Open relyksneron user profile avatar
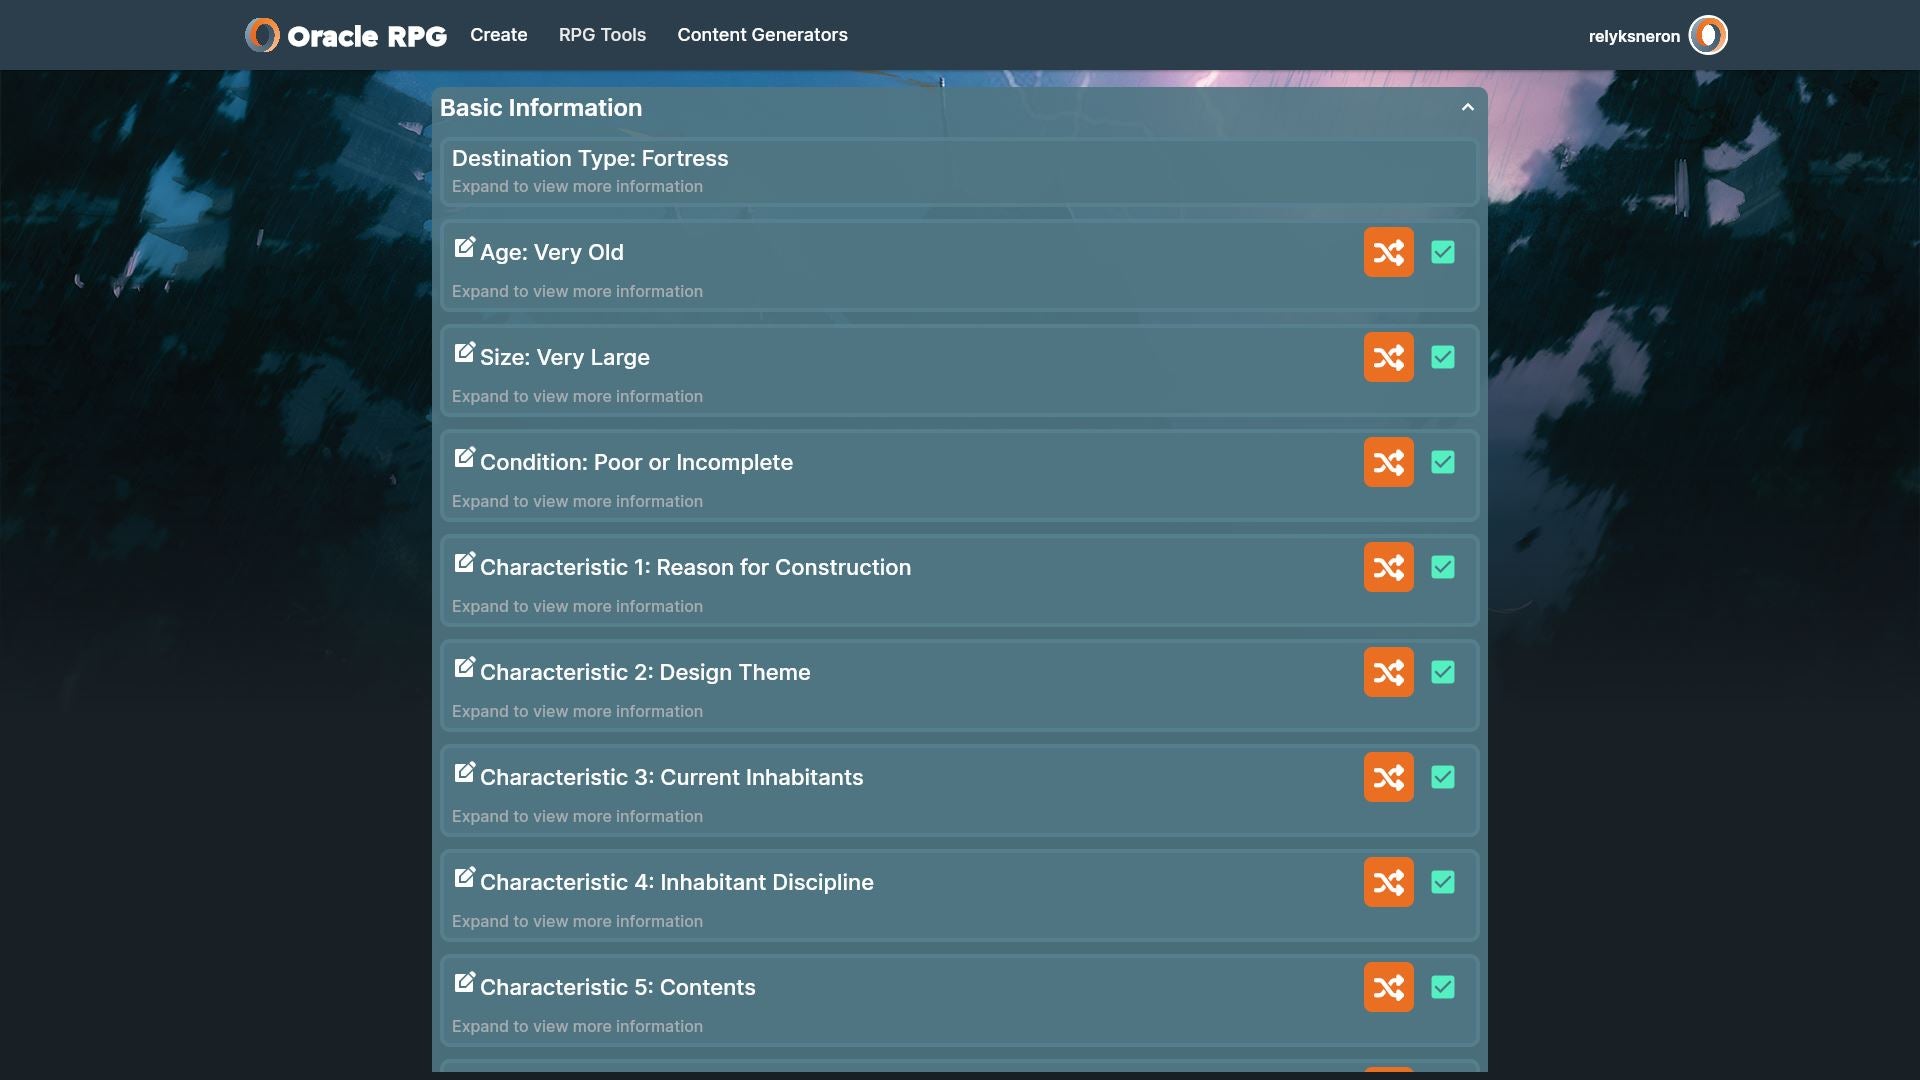This screenshot has width=1920, height=1080. (1707, 35)
